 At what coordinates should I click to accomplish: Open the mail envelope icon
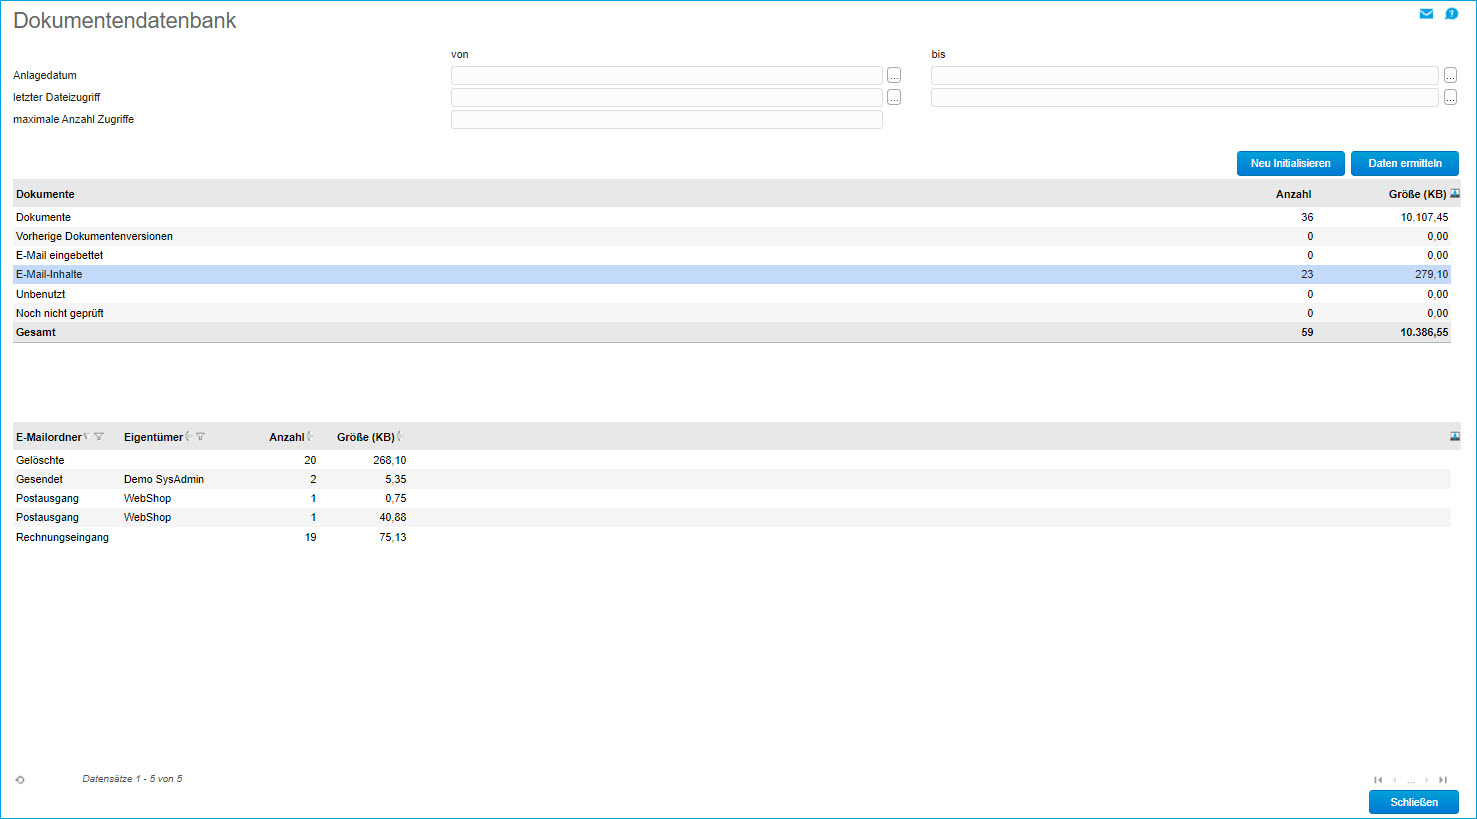(1426, 14)
